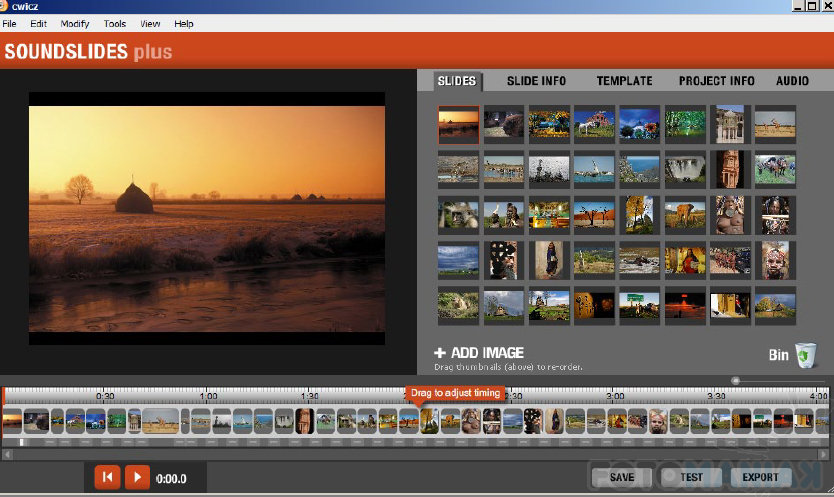Screen dimensions: 834x497
Task: Click the first sunset slide in the timeline
Action: pos(12,421)
